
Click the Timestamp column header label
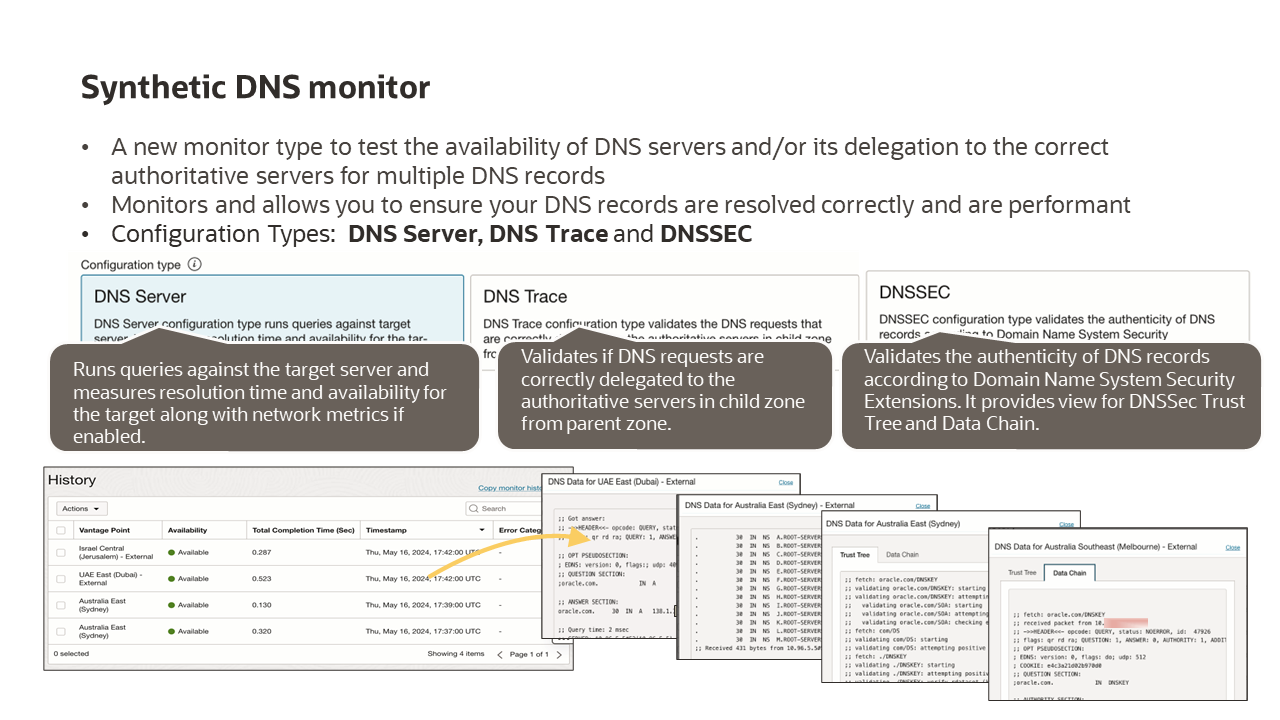pyautogui.click(x=386, y=530)
